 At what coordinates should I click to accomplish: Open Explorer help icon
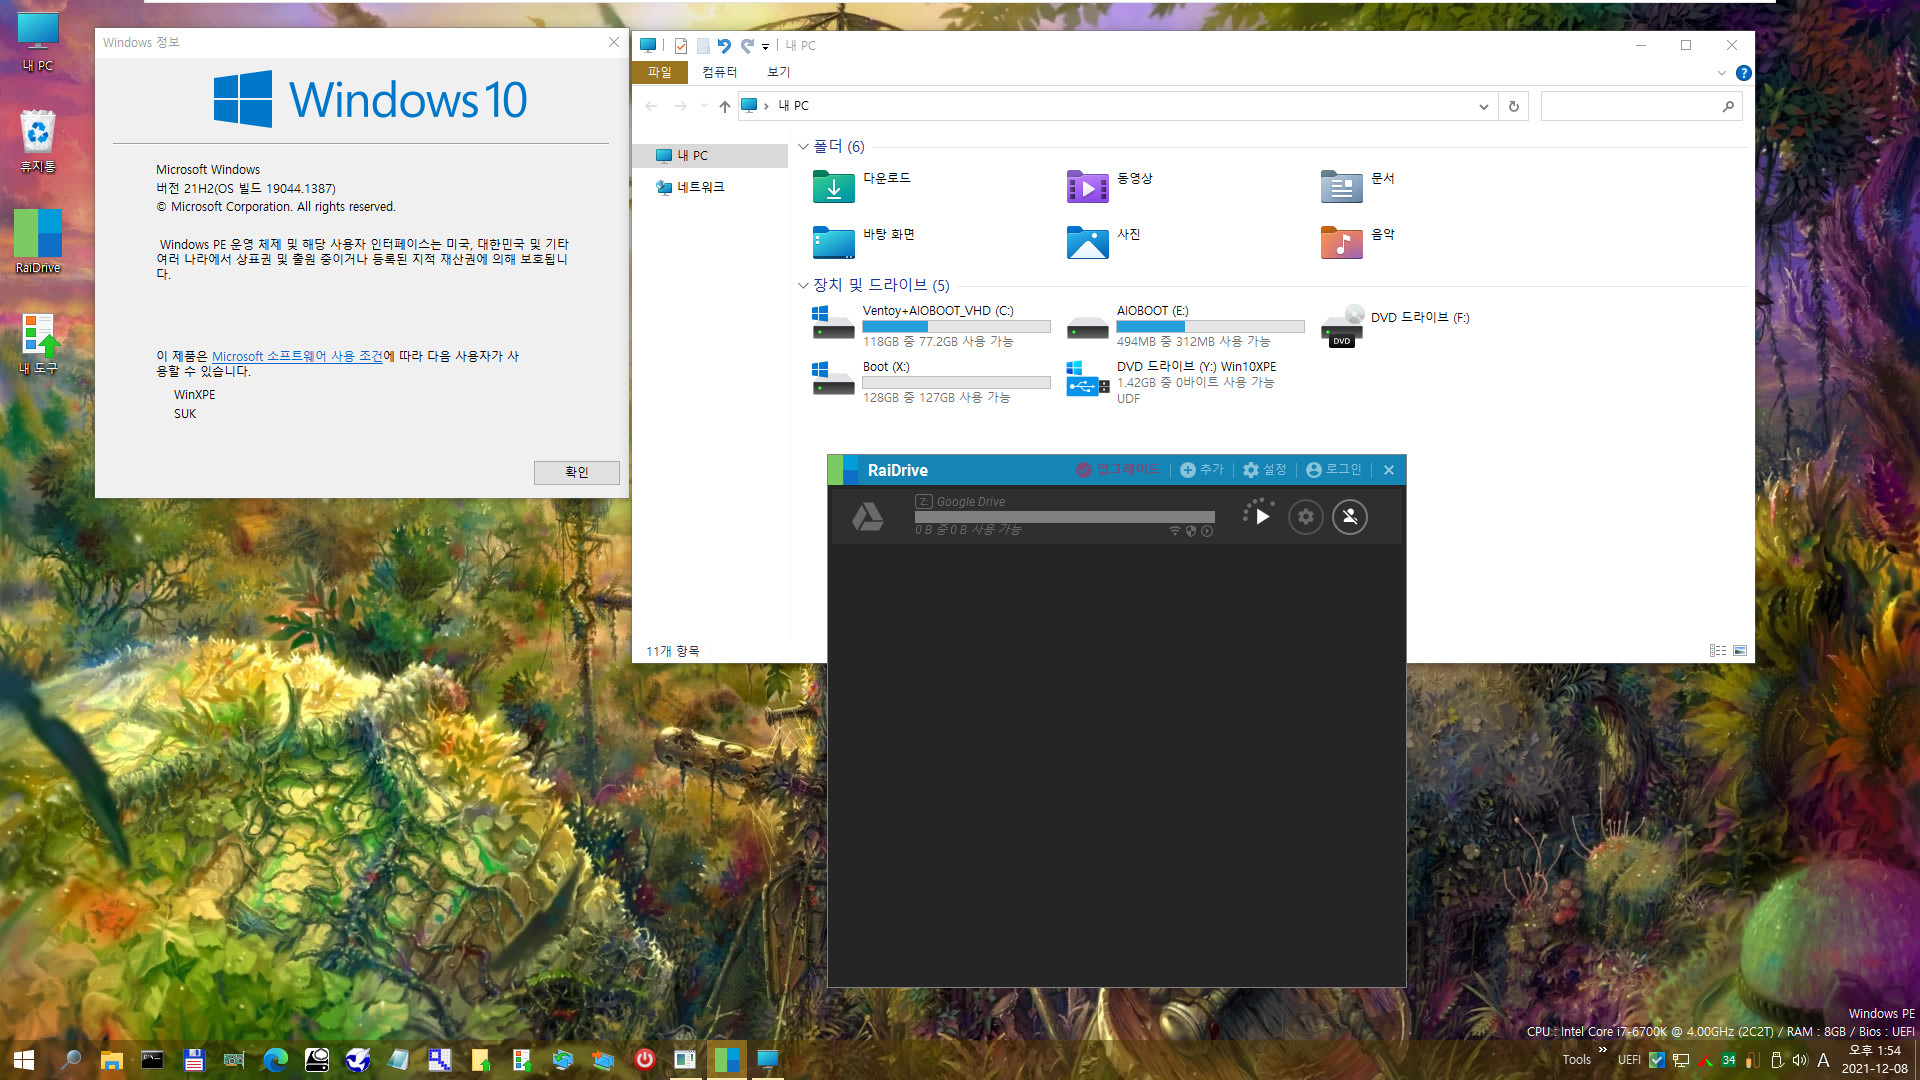(1744, 73)
